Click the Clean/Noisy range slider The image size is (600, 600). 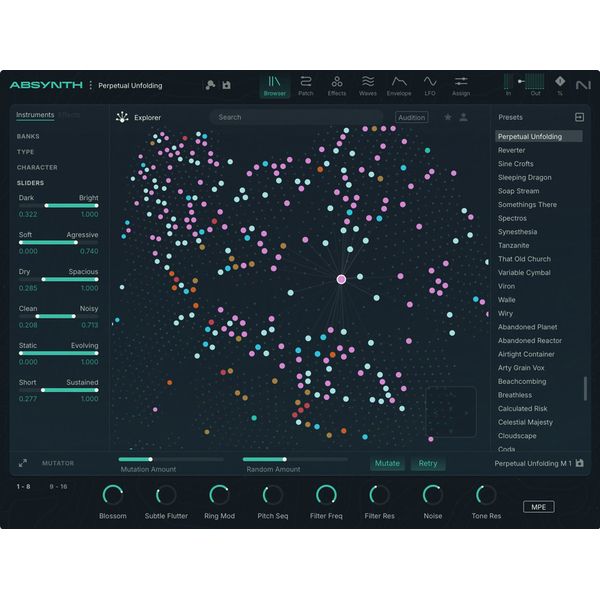pos(59,316)
